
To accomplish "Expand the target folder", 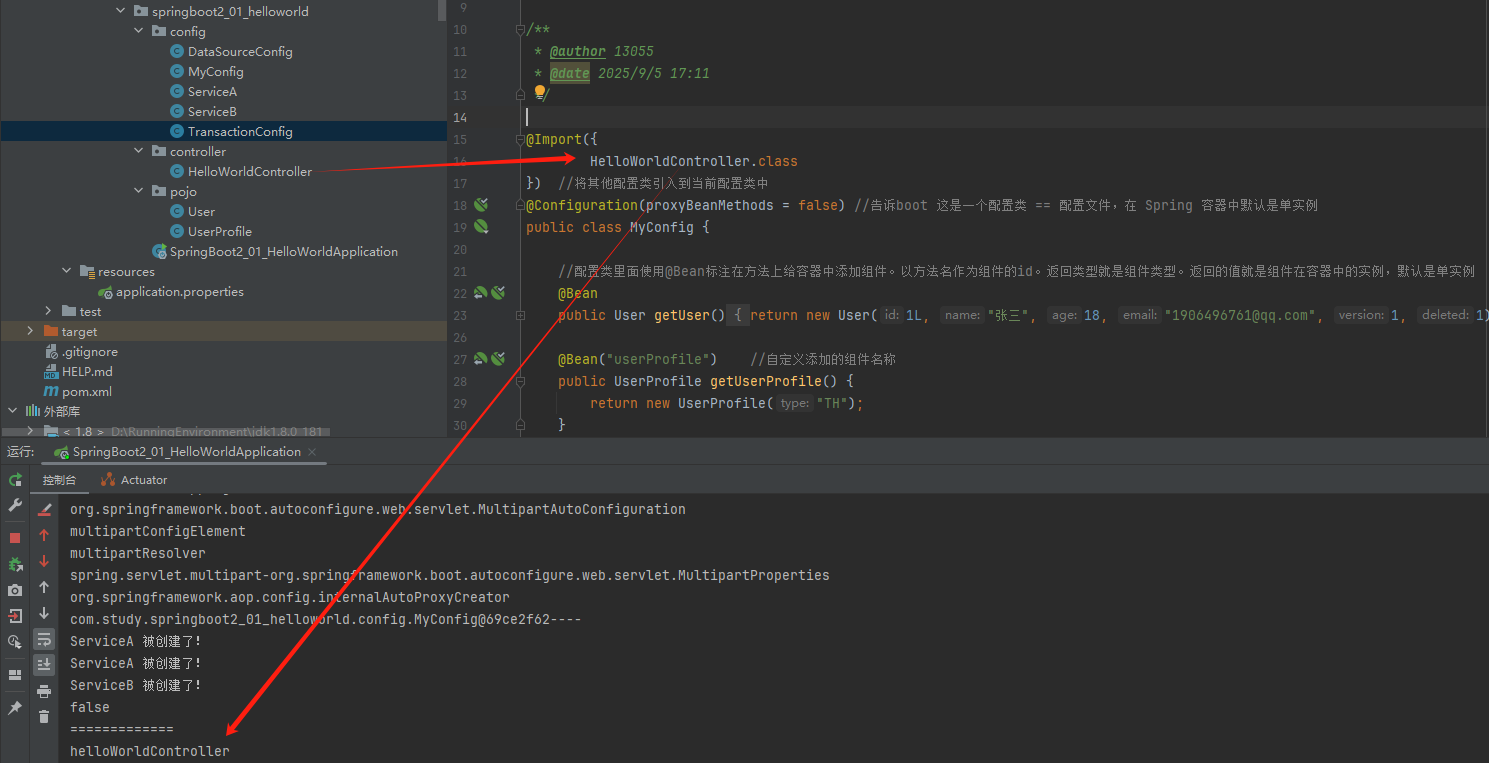I will [30, 331].
